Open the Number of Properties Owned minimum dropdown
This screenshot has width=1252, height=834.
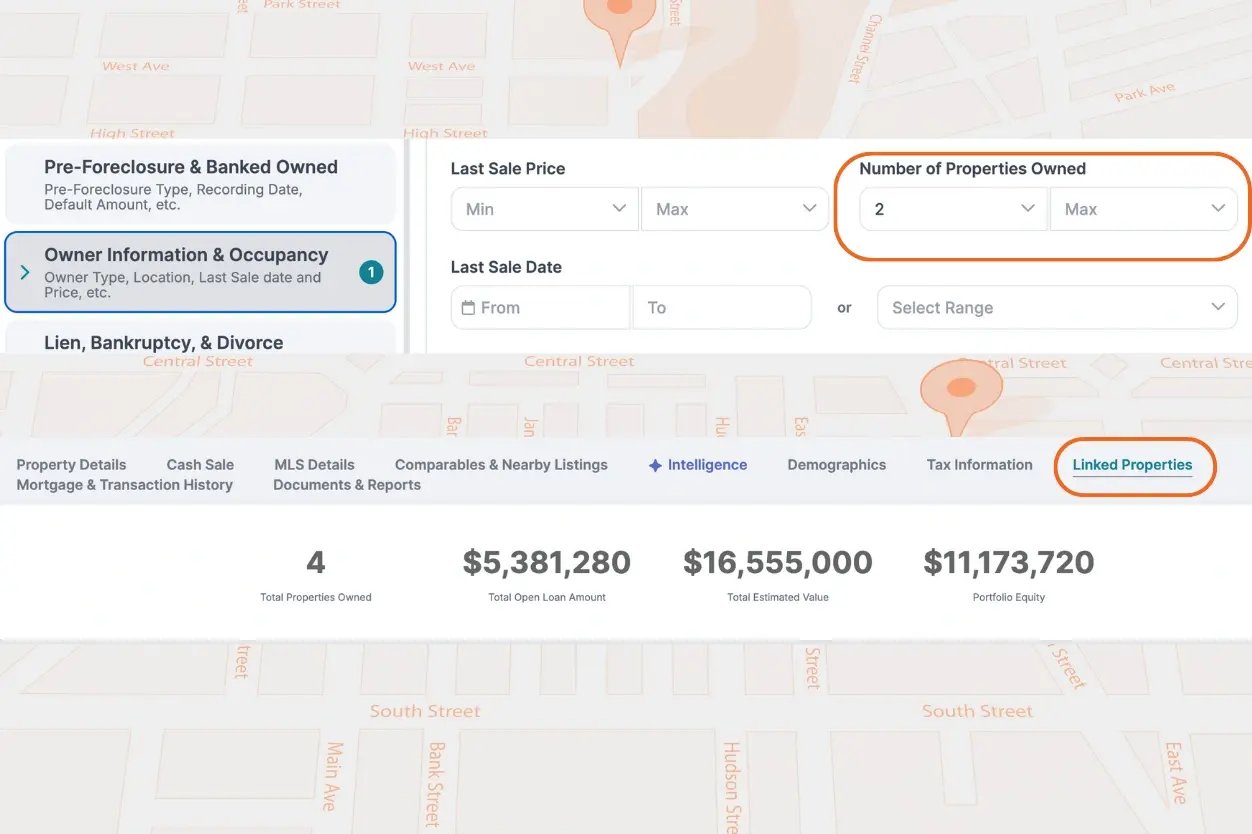click(x=952, y=208)
